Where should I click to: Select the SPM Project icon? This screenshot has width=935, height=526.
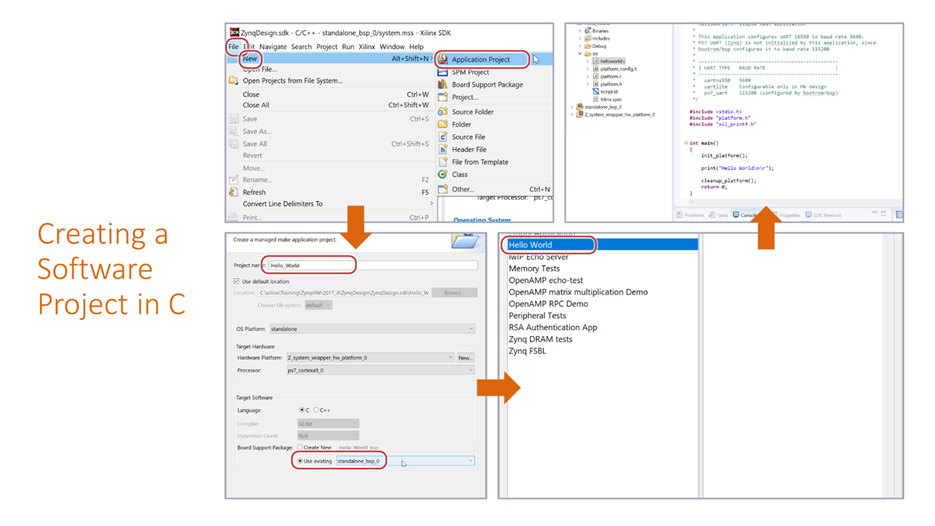click(442, 72)
